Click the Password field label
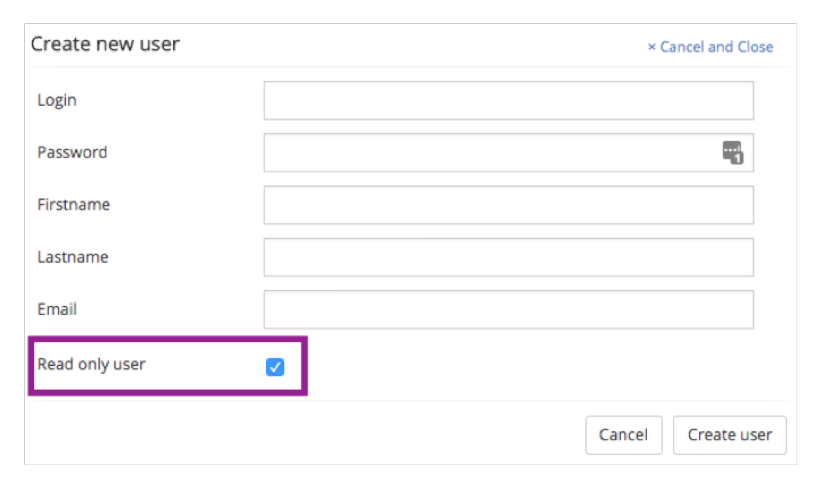Viewport: 822px width, 490px height. 72,152
